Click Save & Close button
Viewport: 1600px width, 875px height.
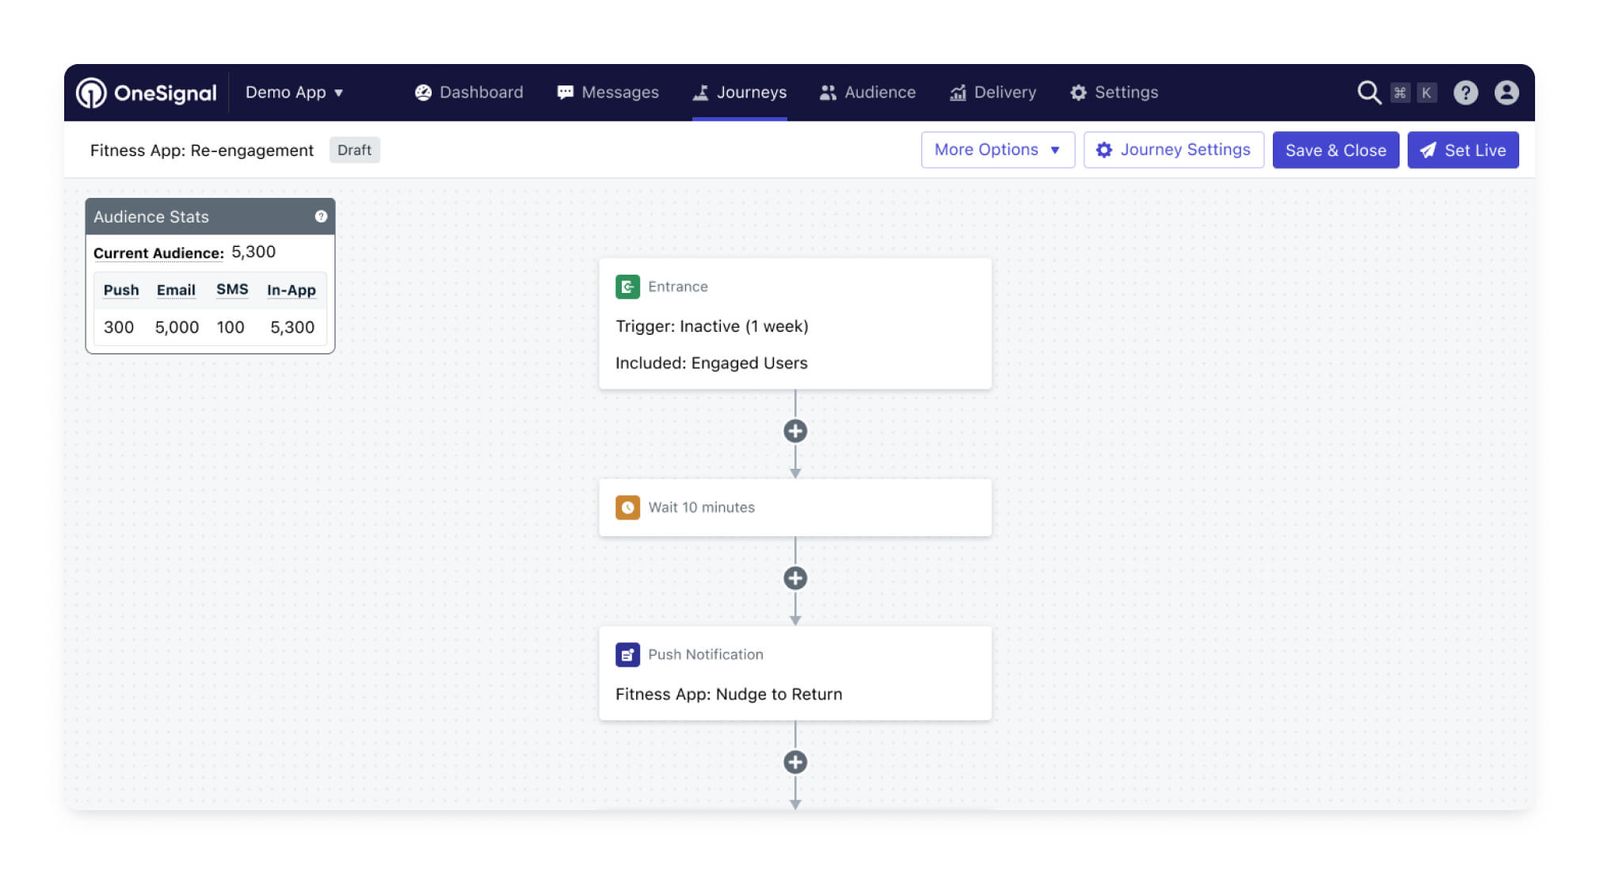tap(1335, 150)
